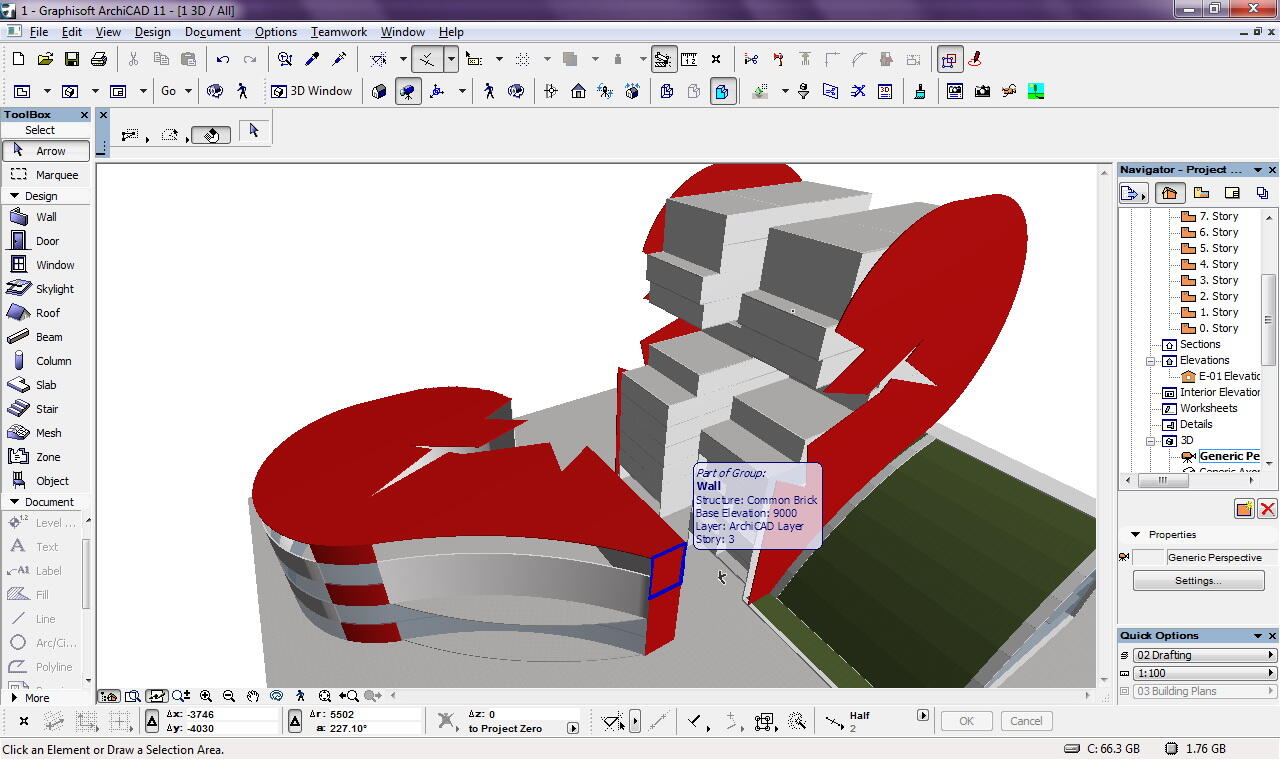
Task: Toggle the Arrow select tool
Action: click(46, 151)
